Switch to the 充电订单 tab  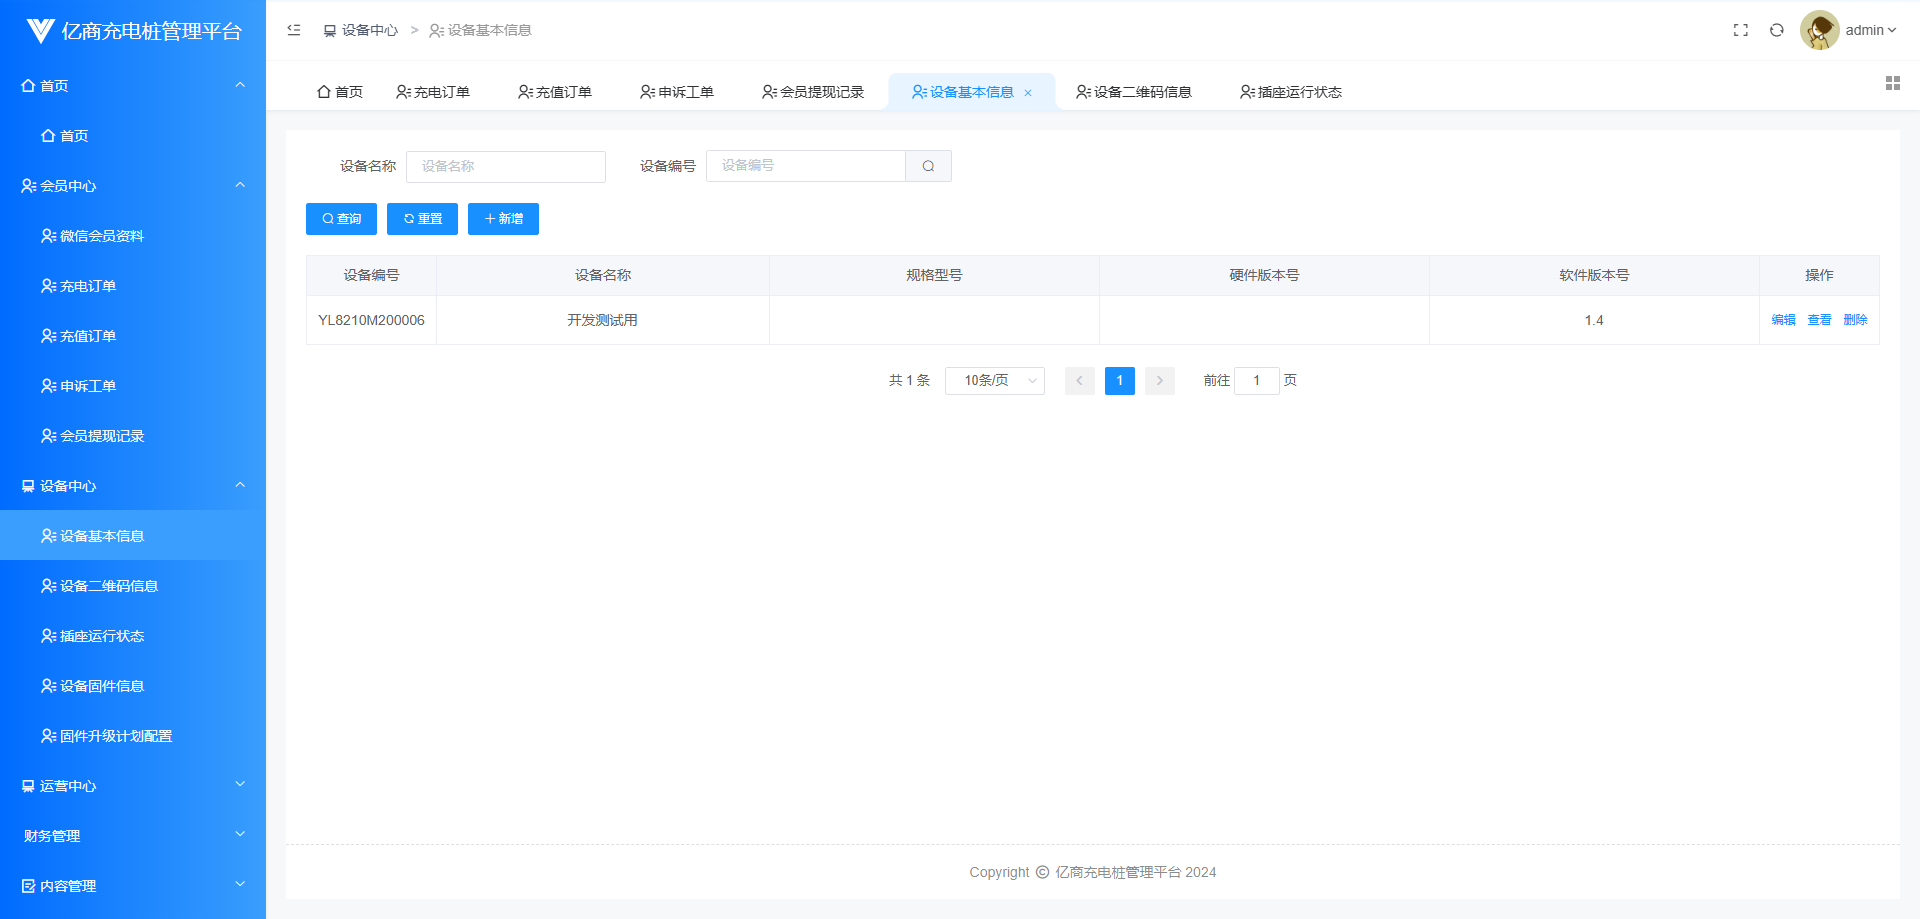pos(433,92)
